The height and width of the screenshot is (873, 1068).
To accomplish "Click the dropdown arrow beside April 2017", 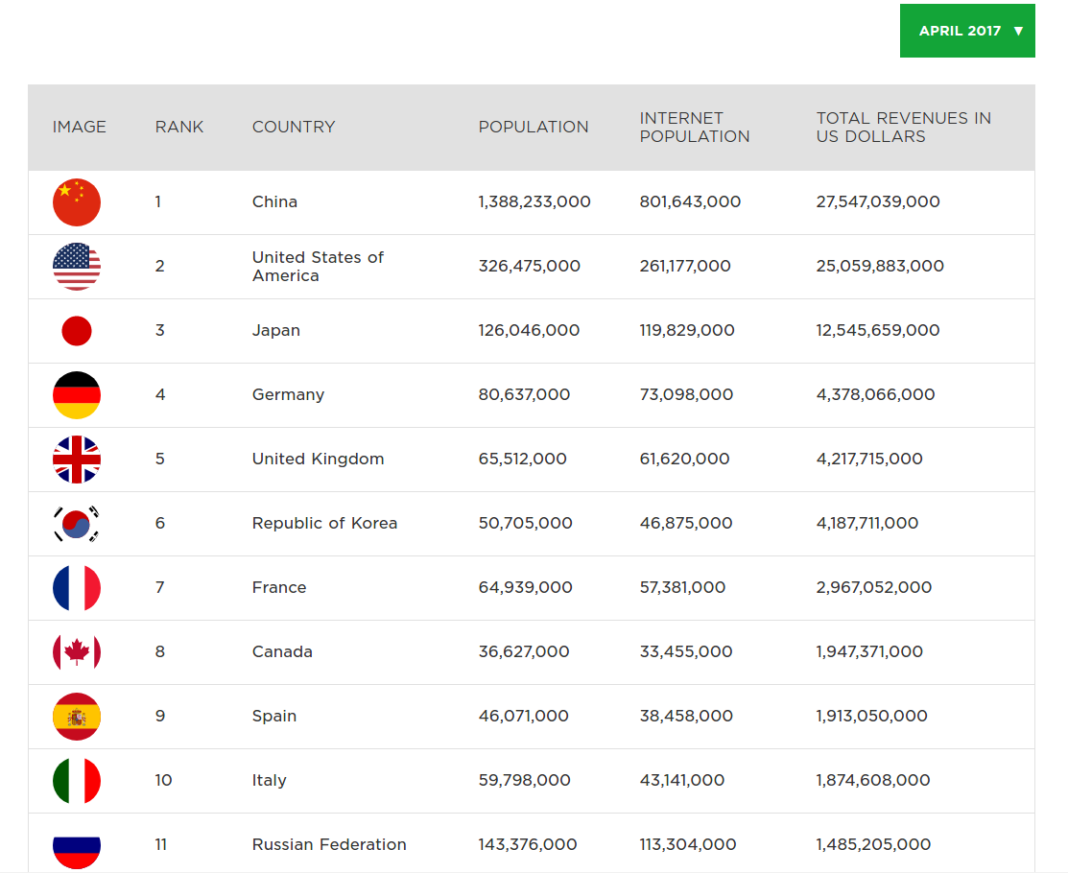I will (1018, 31).
